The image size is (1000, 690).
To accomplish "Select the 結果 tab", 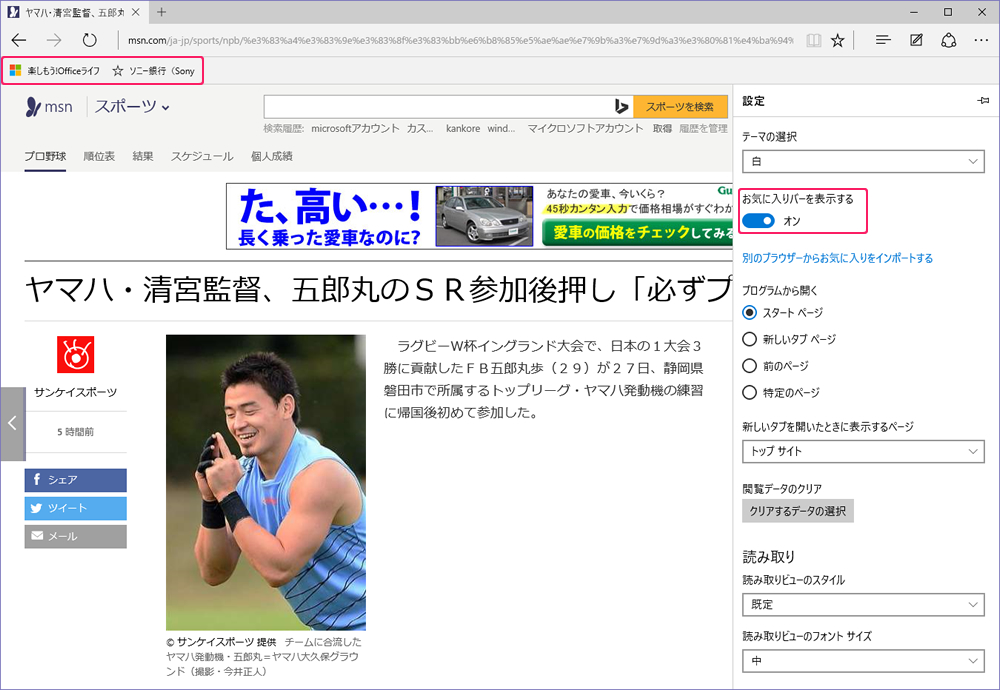I will [143, 156].
